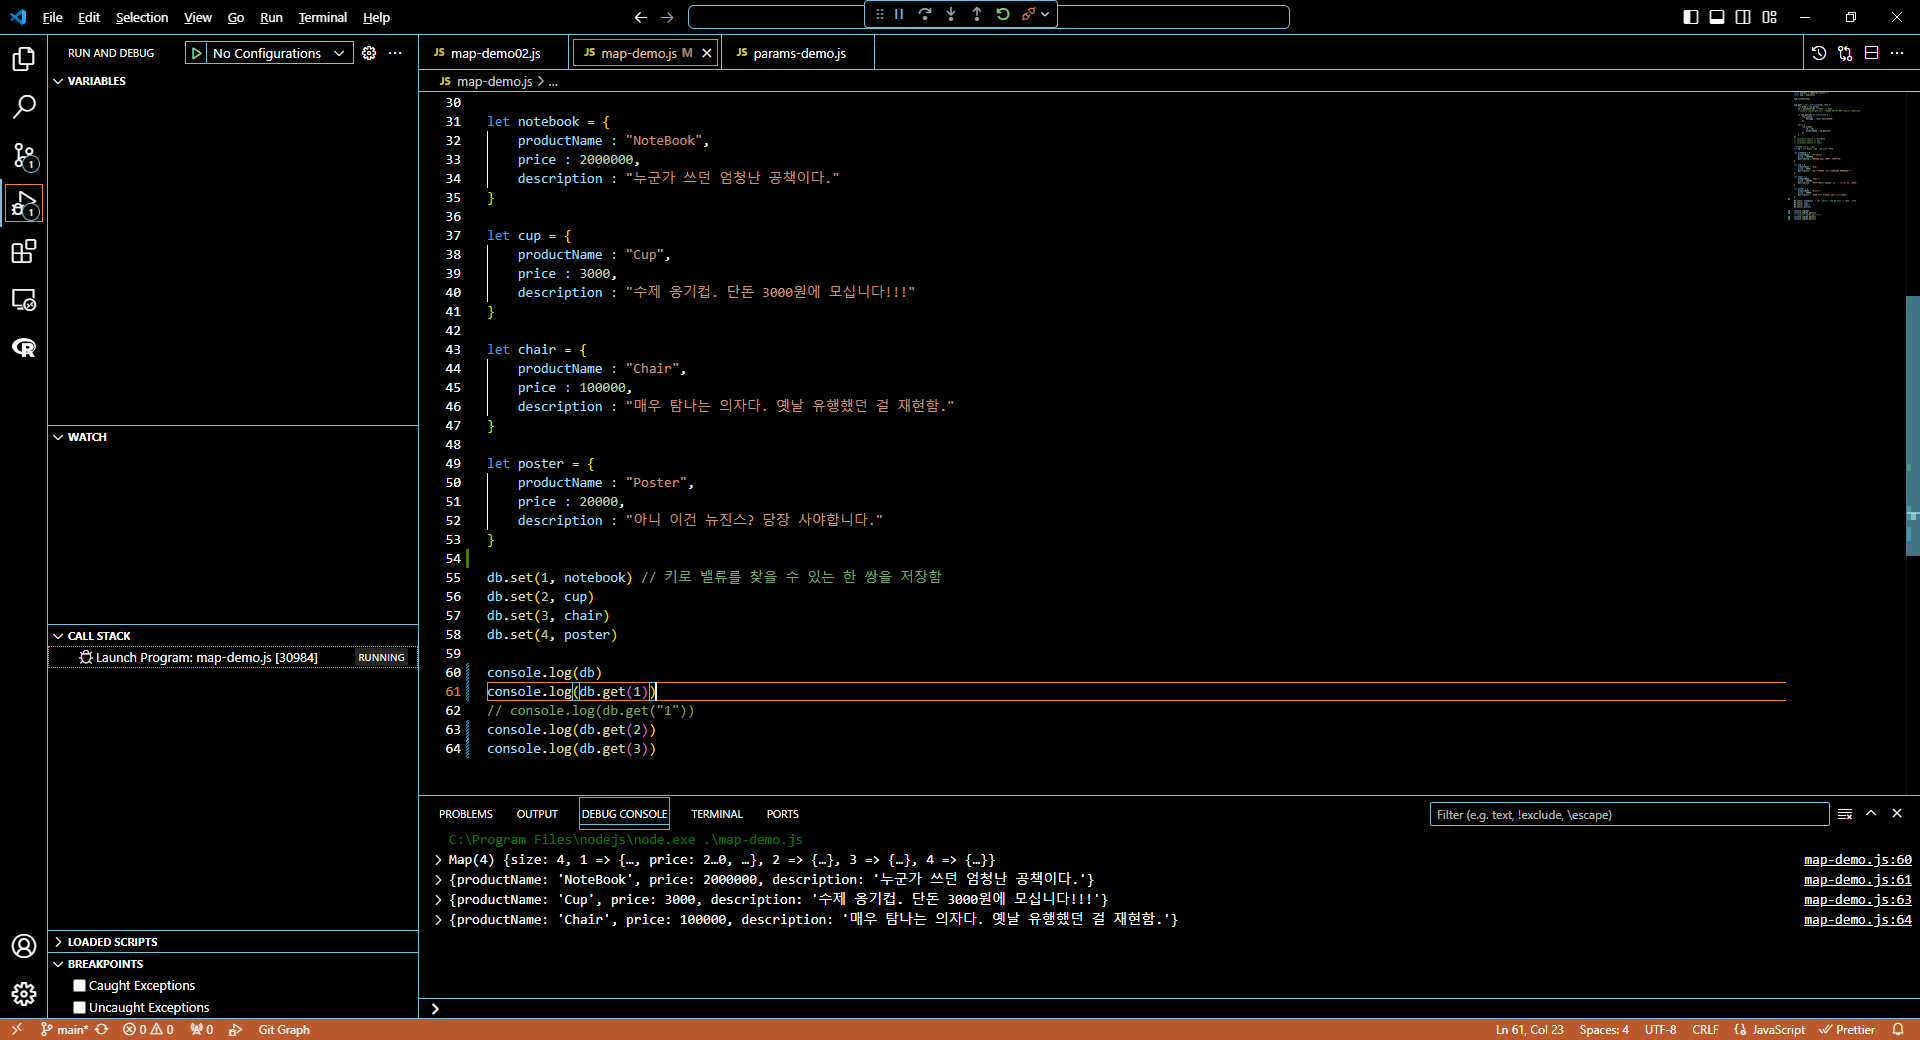Open editor more actions ellipsis
Image resolution: width=1920 pixels, height=1040 pixels.
point(1897,53)
